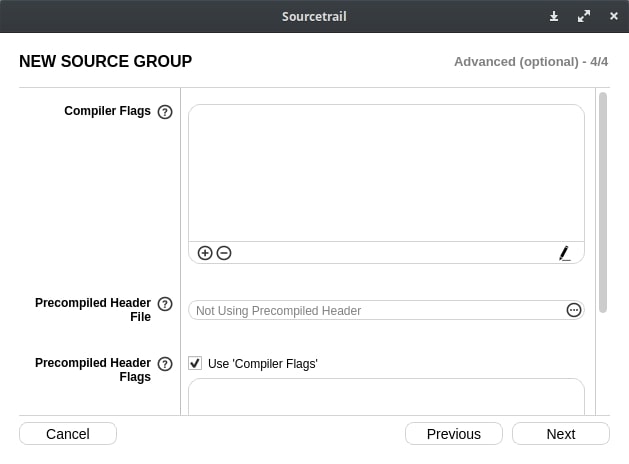Viewport: 629px width, 464px height.
Task: Focus the Precompiled Header File path field
Action: click(x=376, y=310)
